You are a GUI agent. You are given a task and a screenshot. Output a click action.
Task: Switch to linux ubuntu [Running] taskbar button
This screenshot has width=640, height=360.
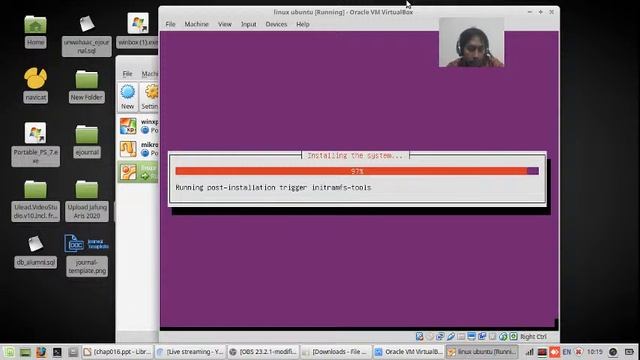[482, 352]
